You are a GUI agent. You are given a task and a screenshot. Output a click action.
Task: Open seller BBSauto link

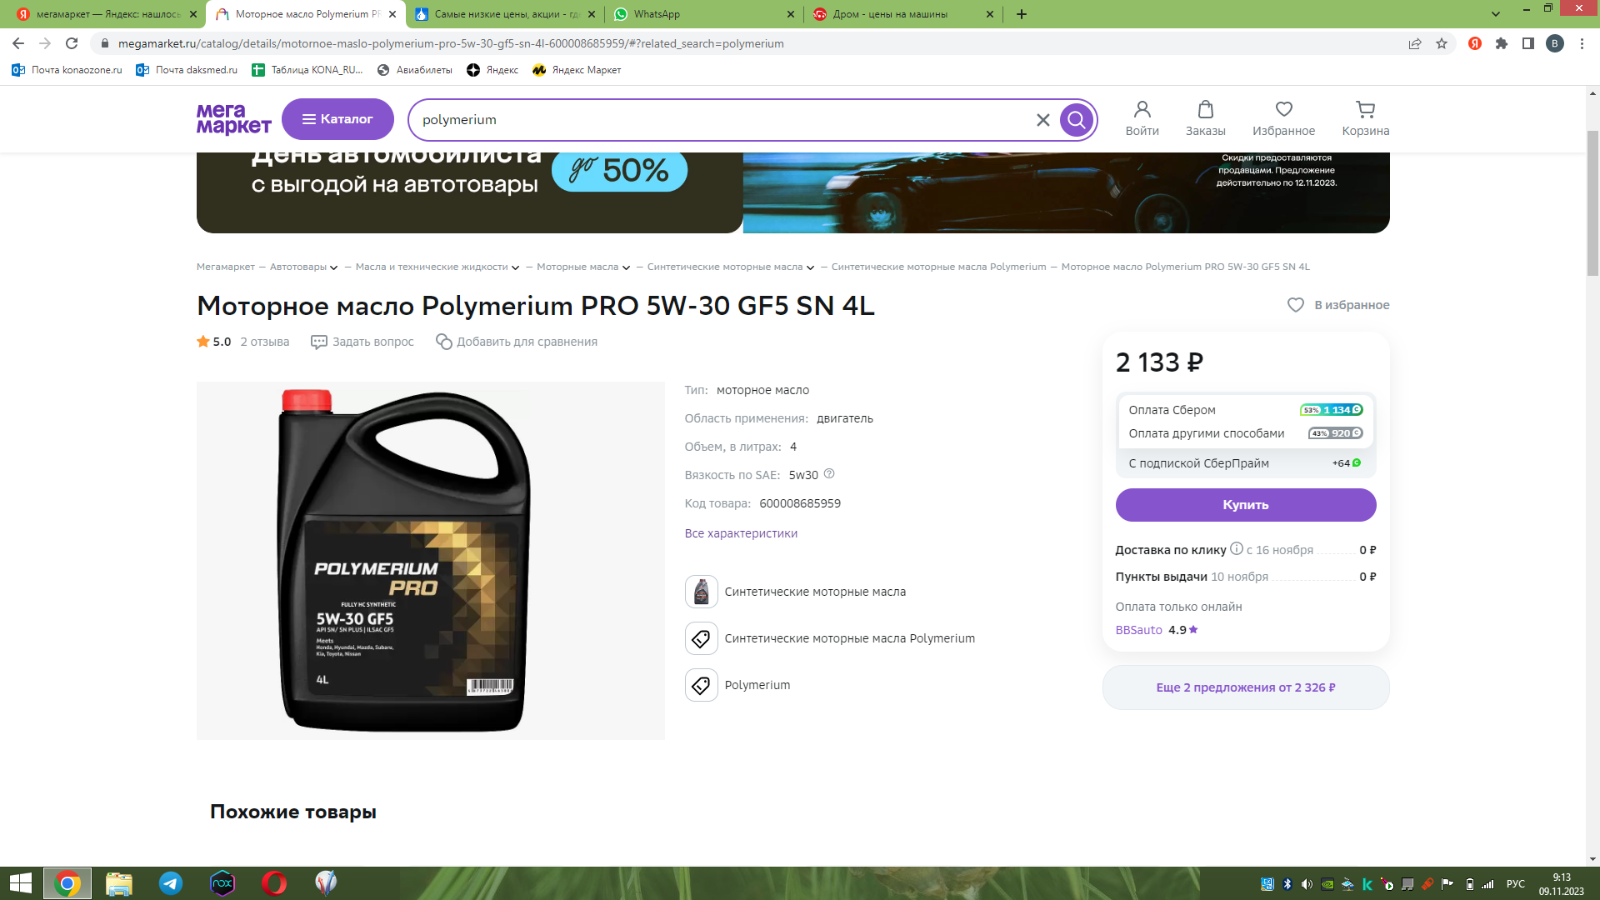click(1139, 630)
